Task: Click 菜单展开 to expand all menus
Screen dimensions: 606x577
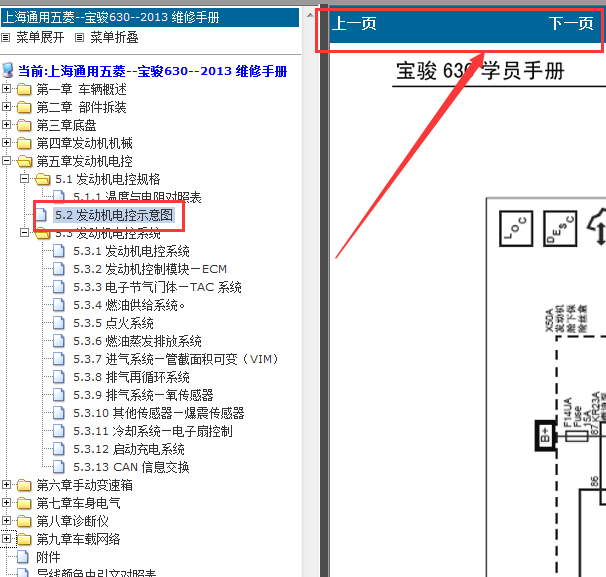Action: click(40, 37)
